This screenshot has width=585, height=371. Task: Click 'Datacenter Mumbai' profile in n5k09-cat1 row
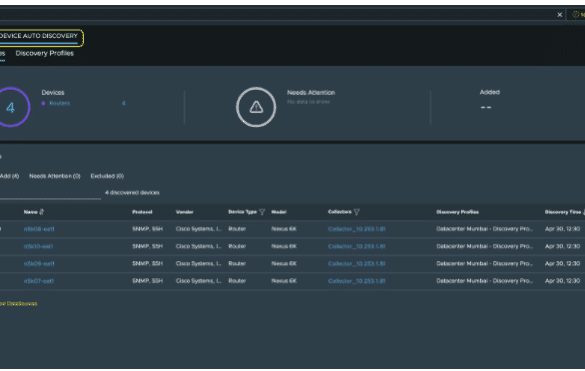(485, 264)
